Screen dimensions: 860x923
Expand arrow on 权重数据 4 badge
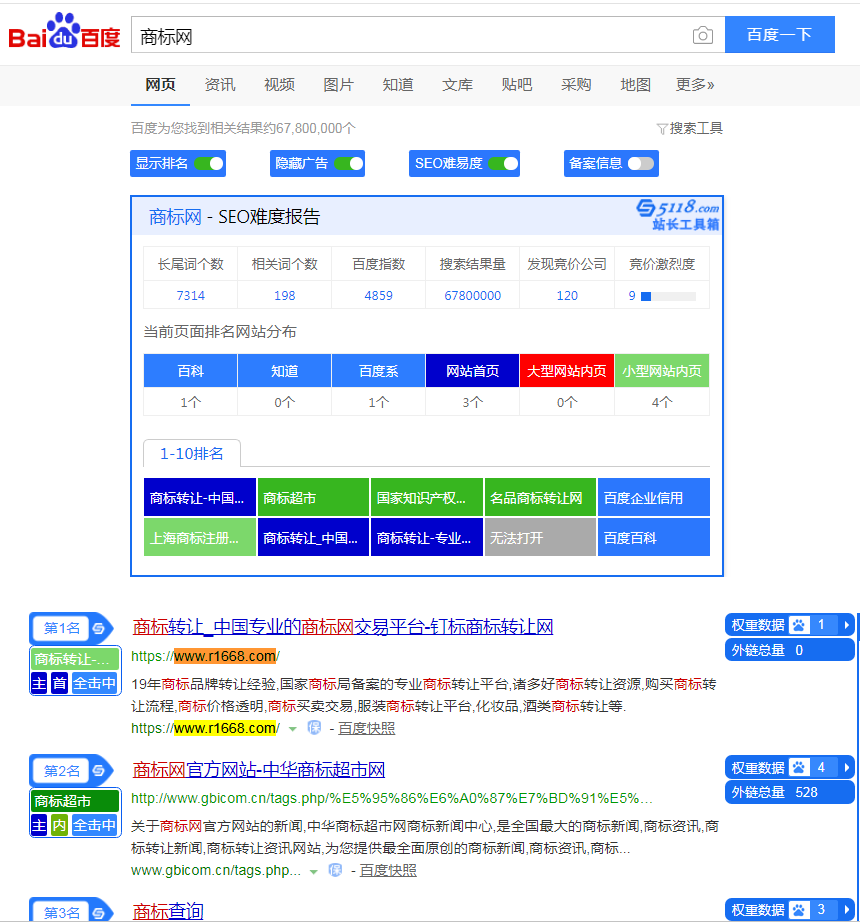point(846,768)
